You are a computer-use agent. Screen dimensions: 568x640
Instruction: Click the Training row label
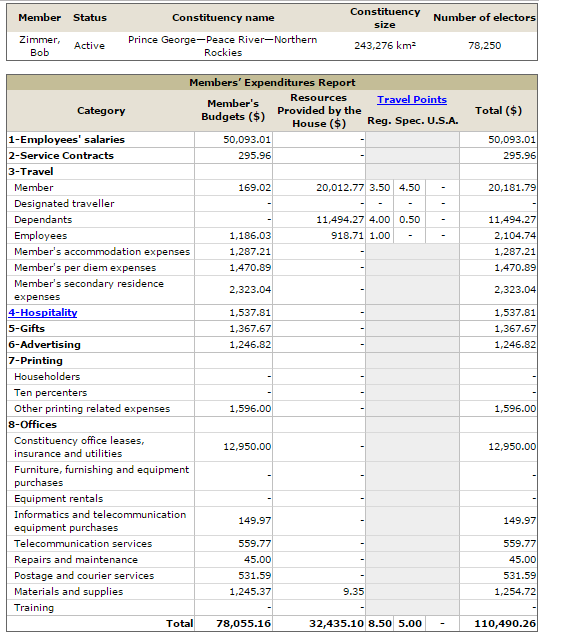pyautogui.click(x=34, y=608)
